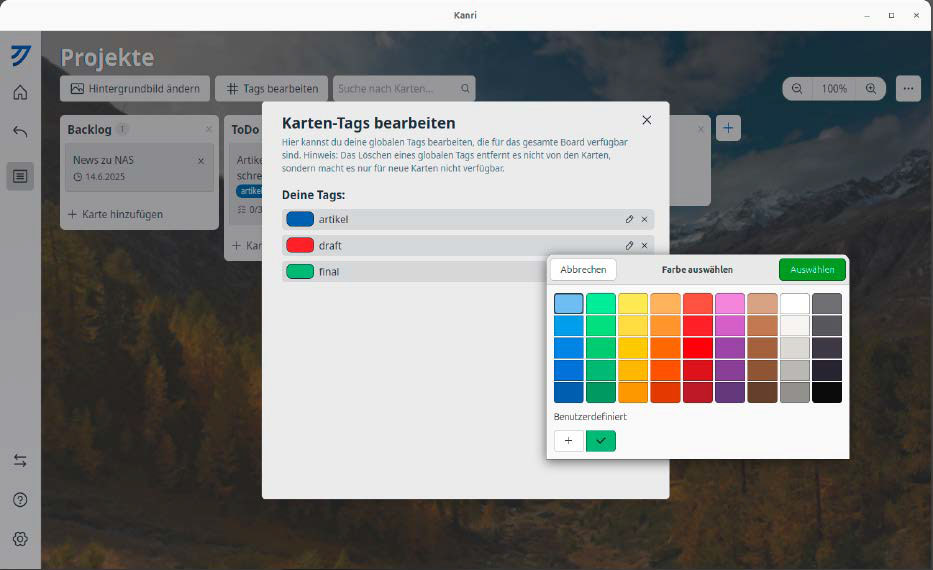Image resolution: width=933 pixels, height=570 pixels.
Task: Click Hintergrundbild ändern button
Action: pos(135,89)
